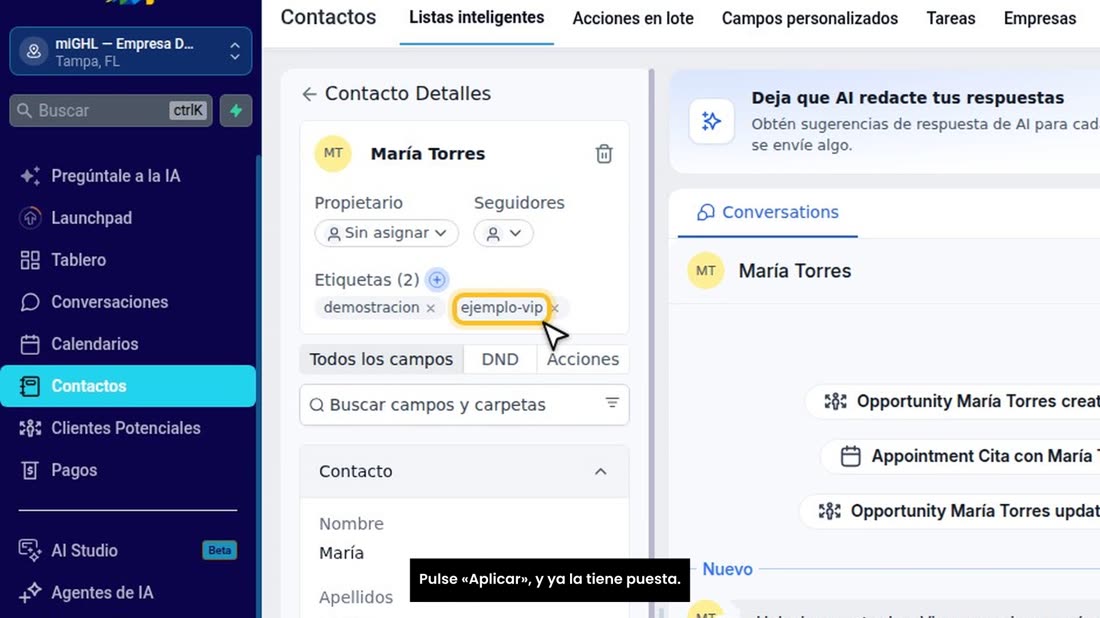Click the Contact details panel scrollbar
1100x618 pixels.
[x=652, y=316]
